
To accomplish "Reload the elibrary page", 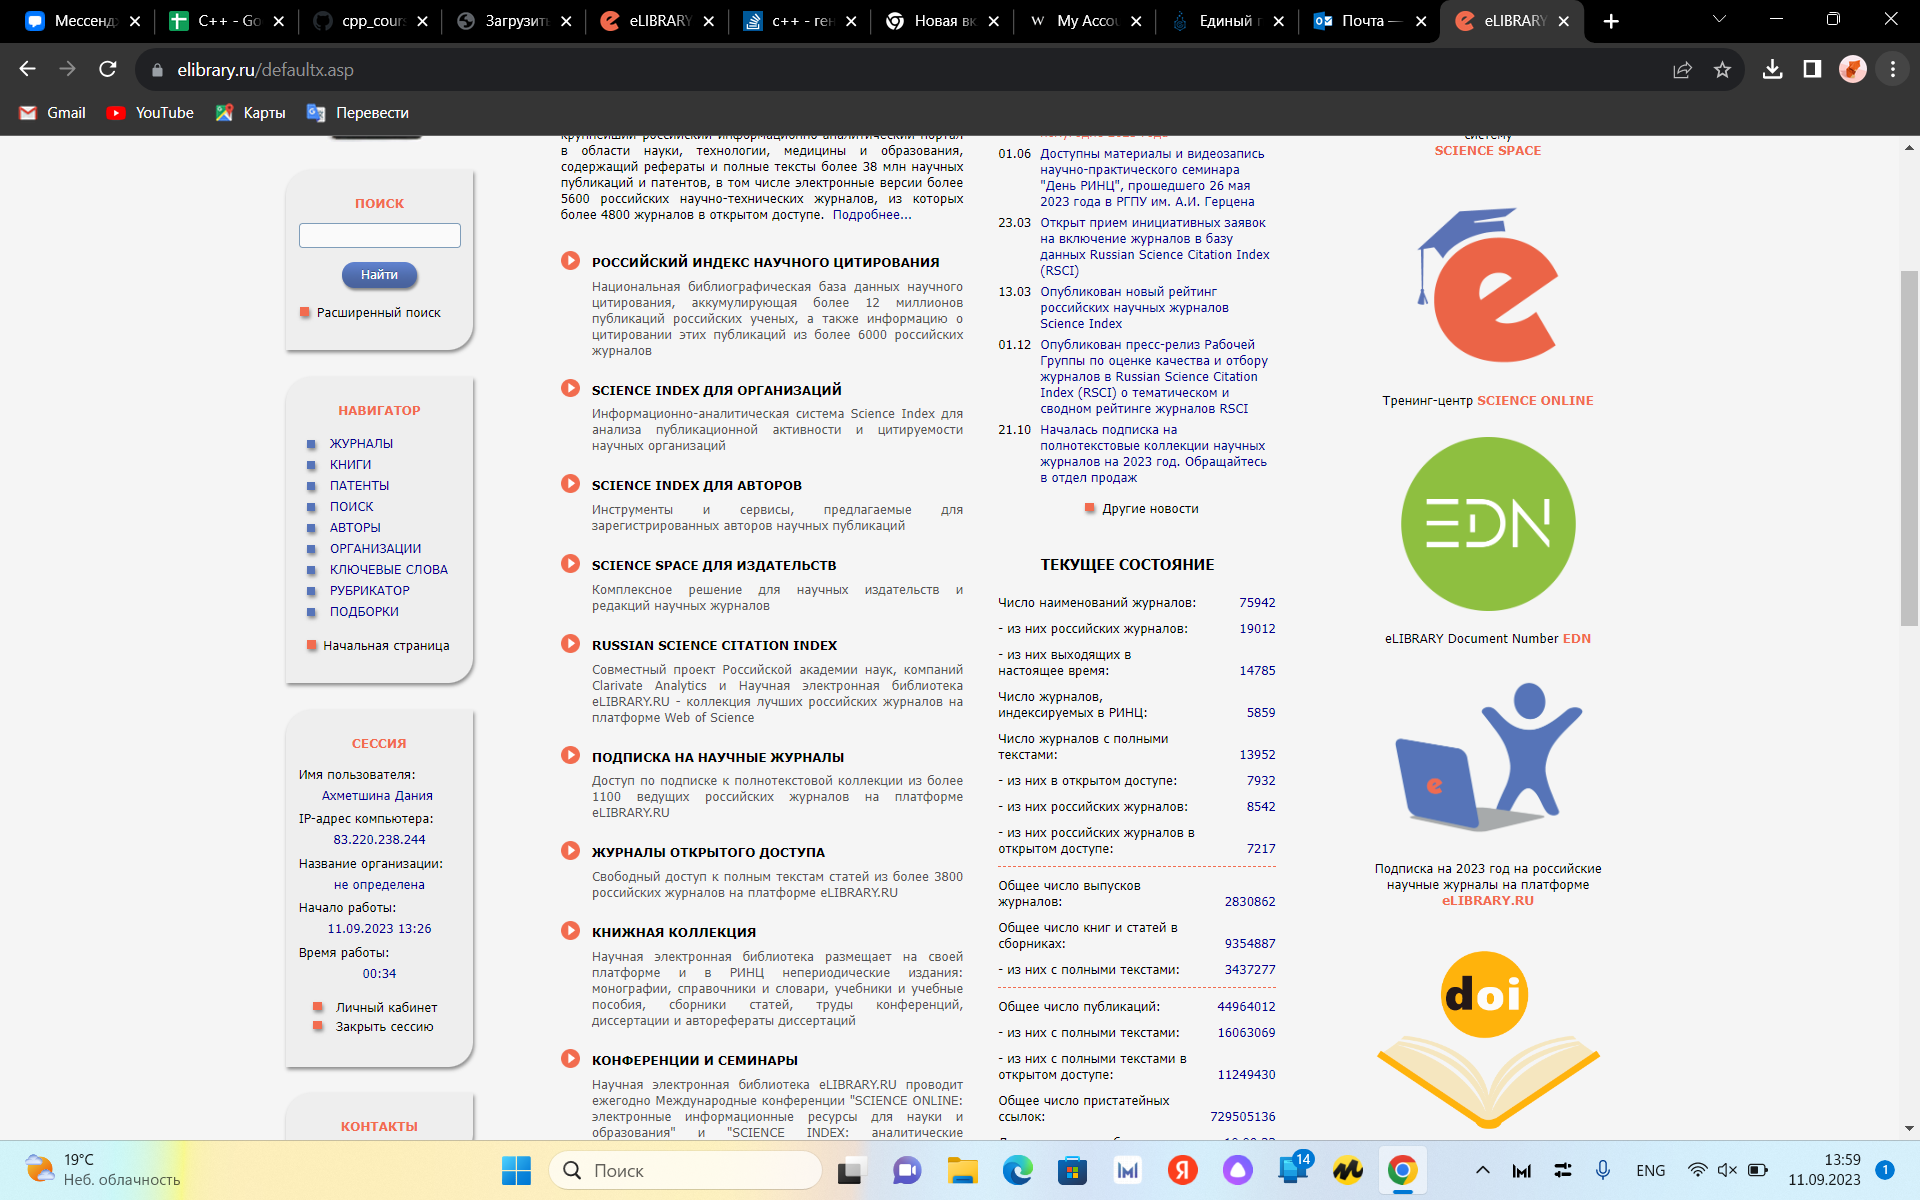I will click(108, 69).
